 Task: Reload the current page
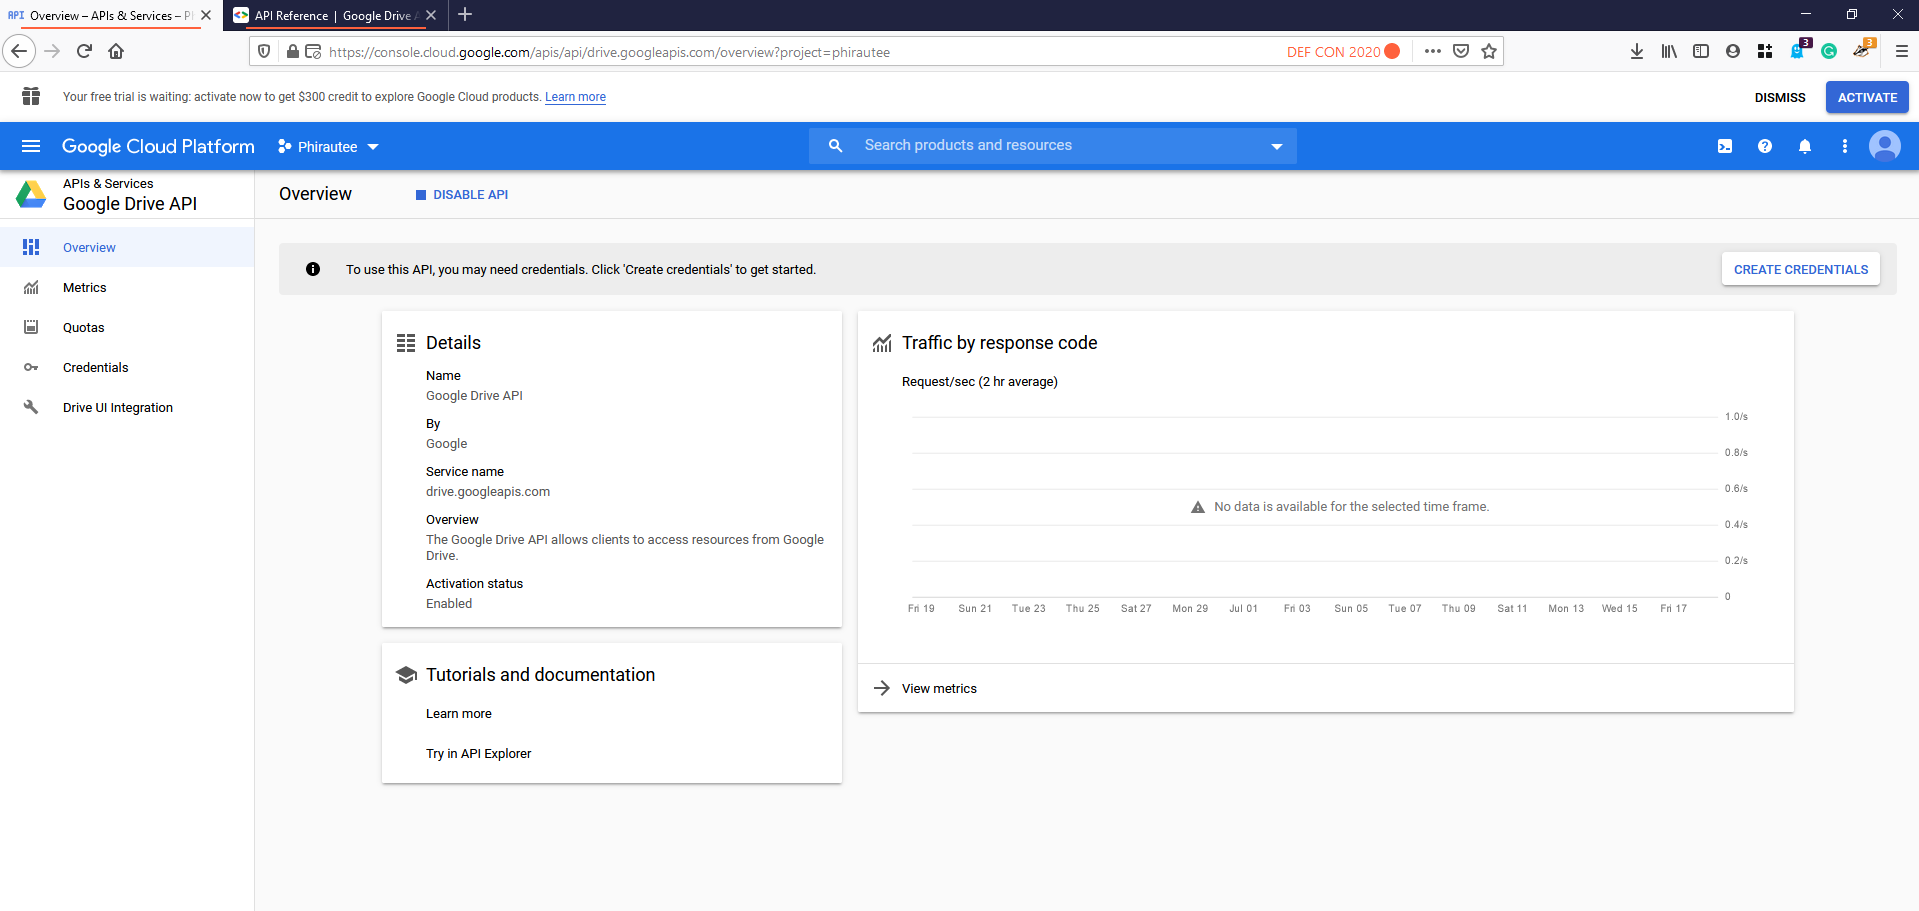tap(84, 51)
